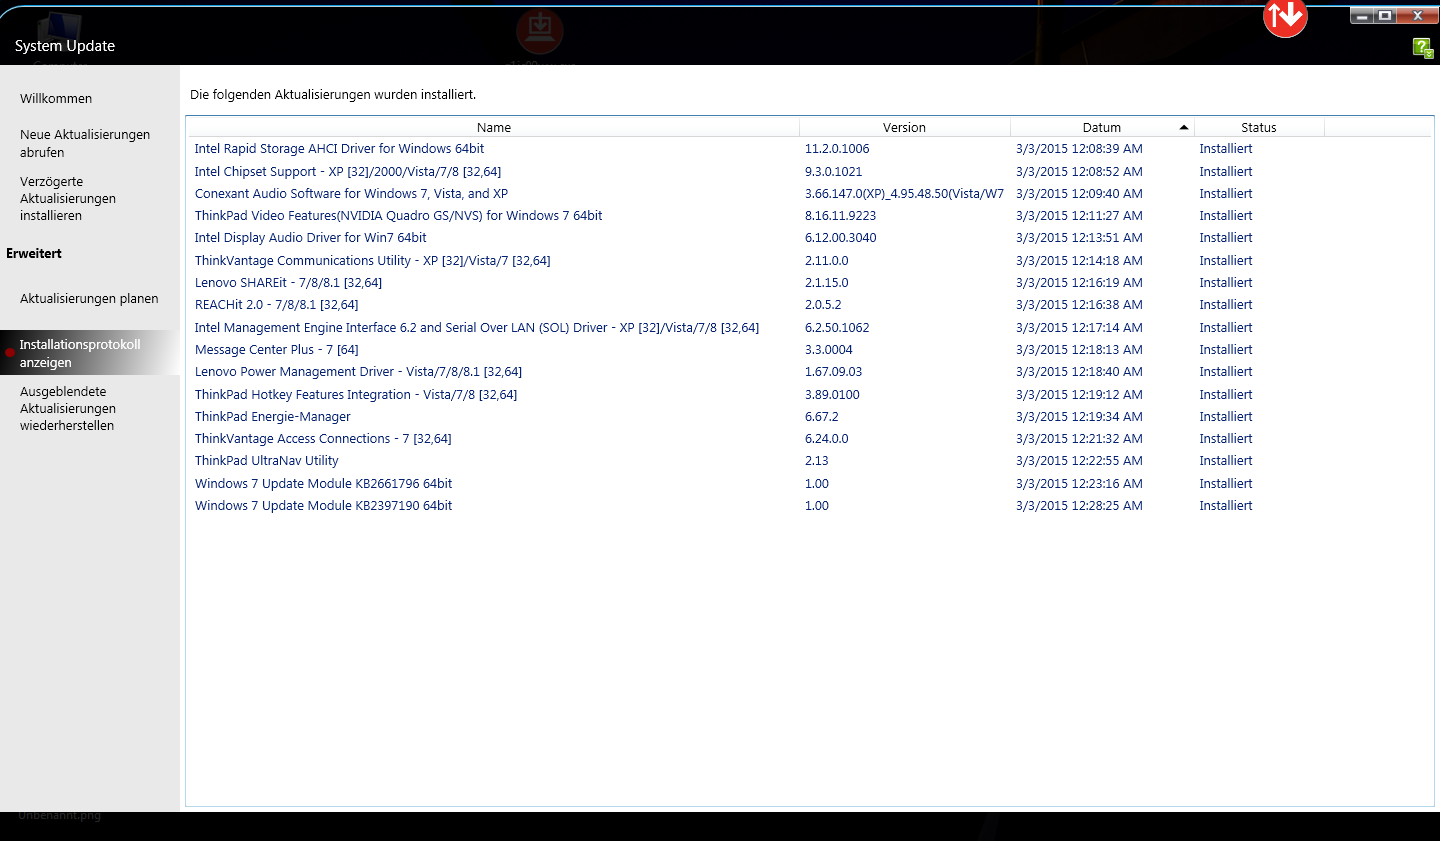Screen dimensions: 1440x841
Task: Select ThinkVantage Access Connections entry
Action: pos(323,439)
